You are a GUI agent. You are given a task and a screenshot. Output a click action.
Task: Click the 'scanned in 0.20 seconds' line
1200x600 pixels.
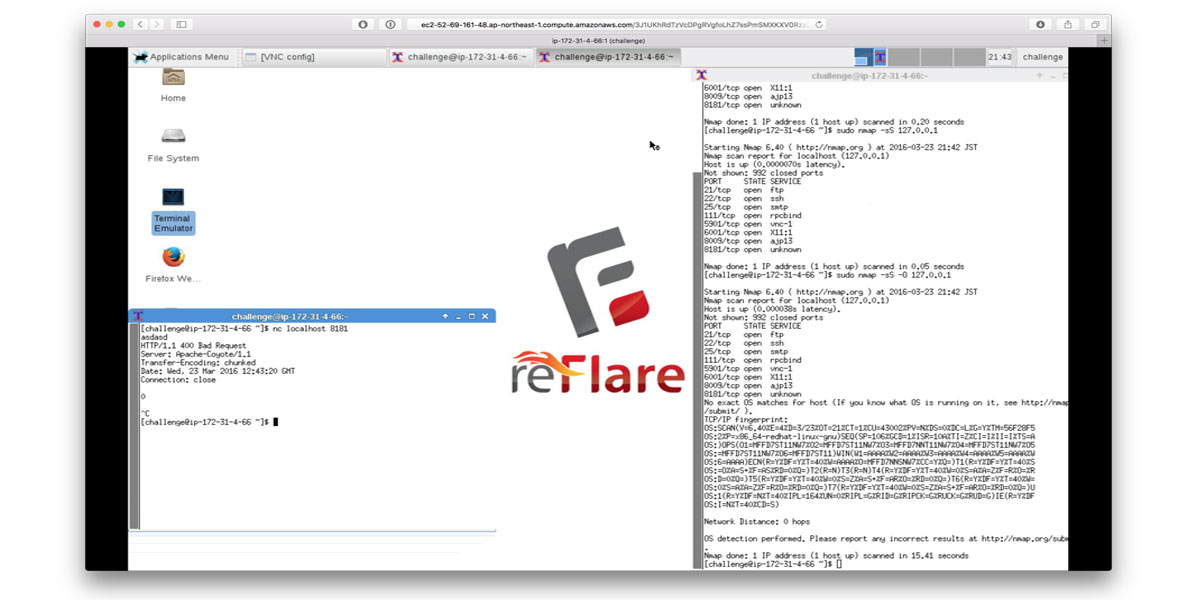point(834,122)
